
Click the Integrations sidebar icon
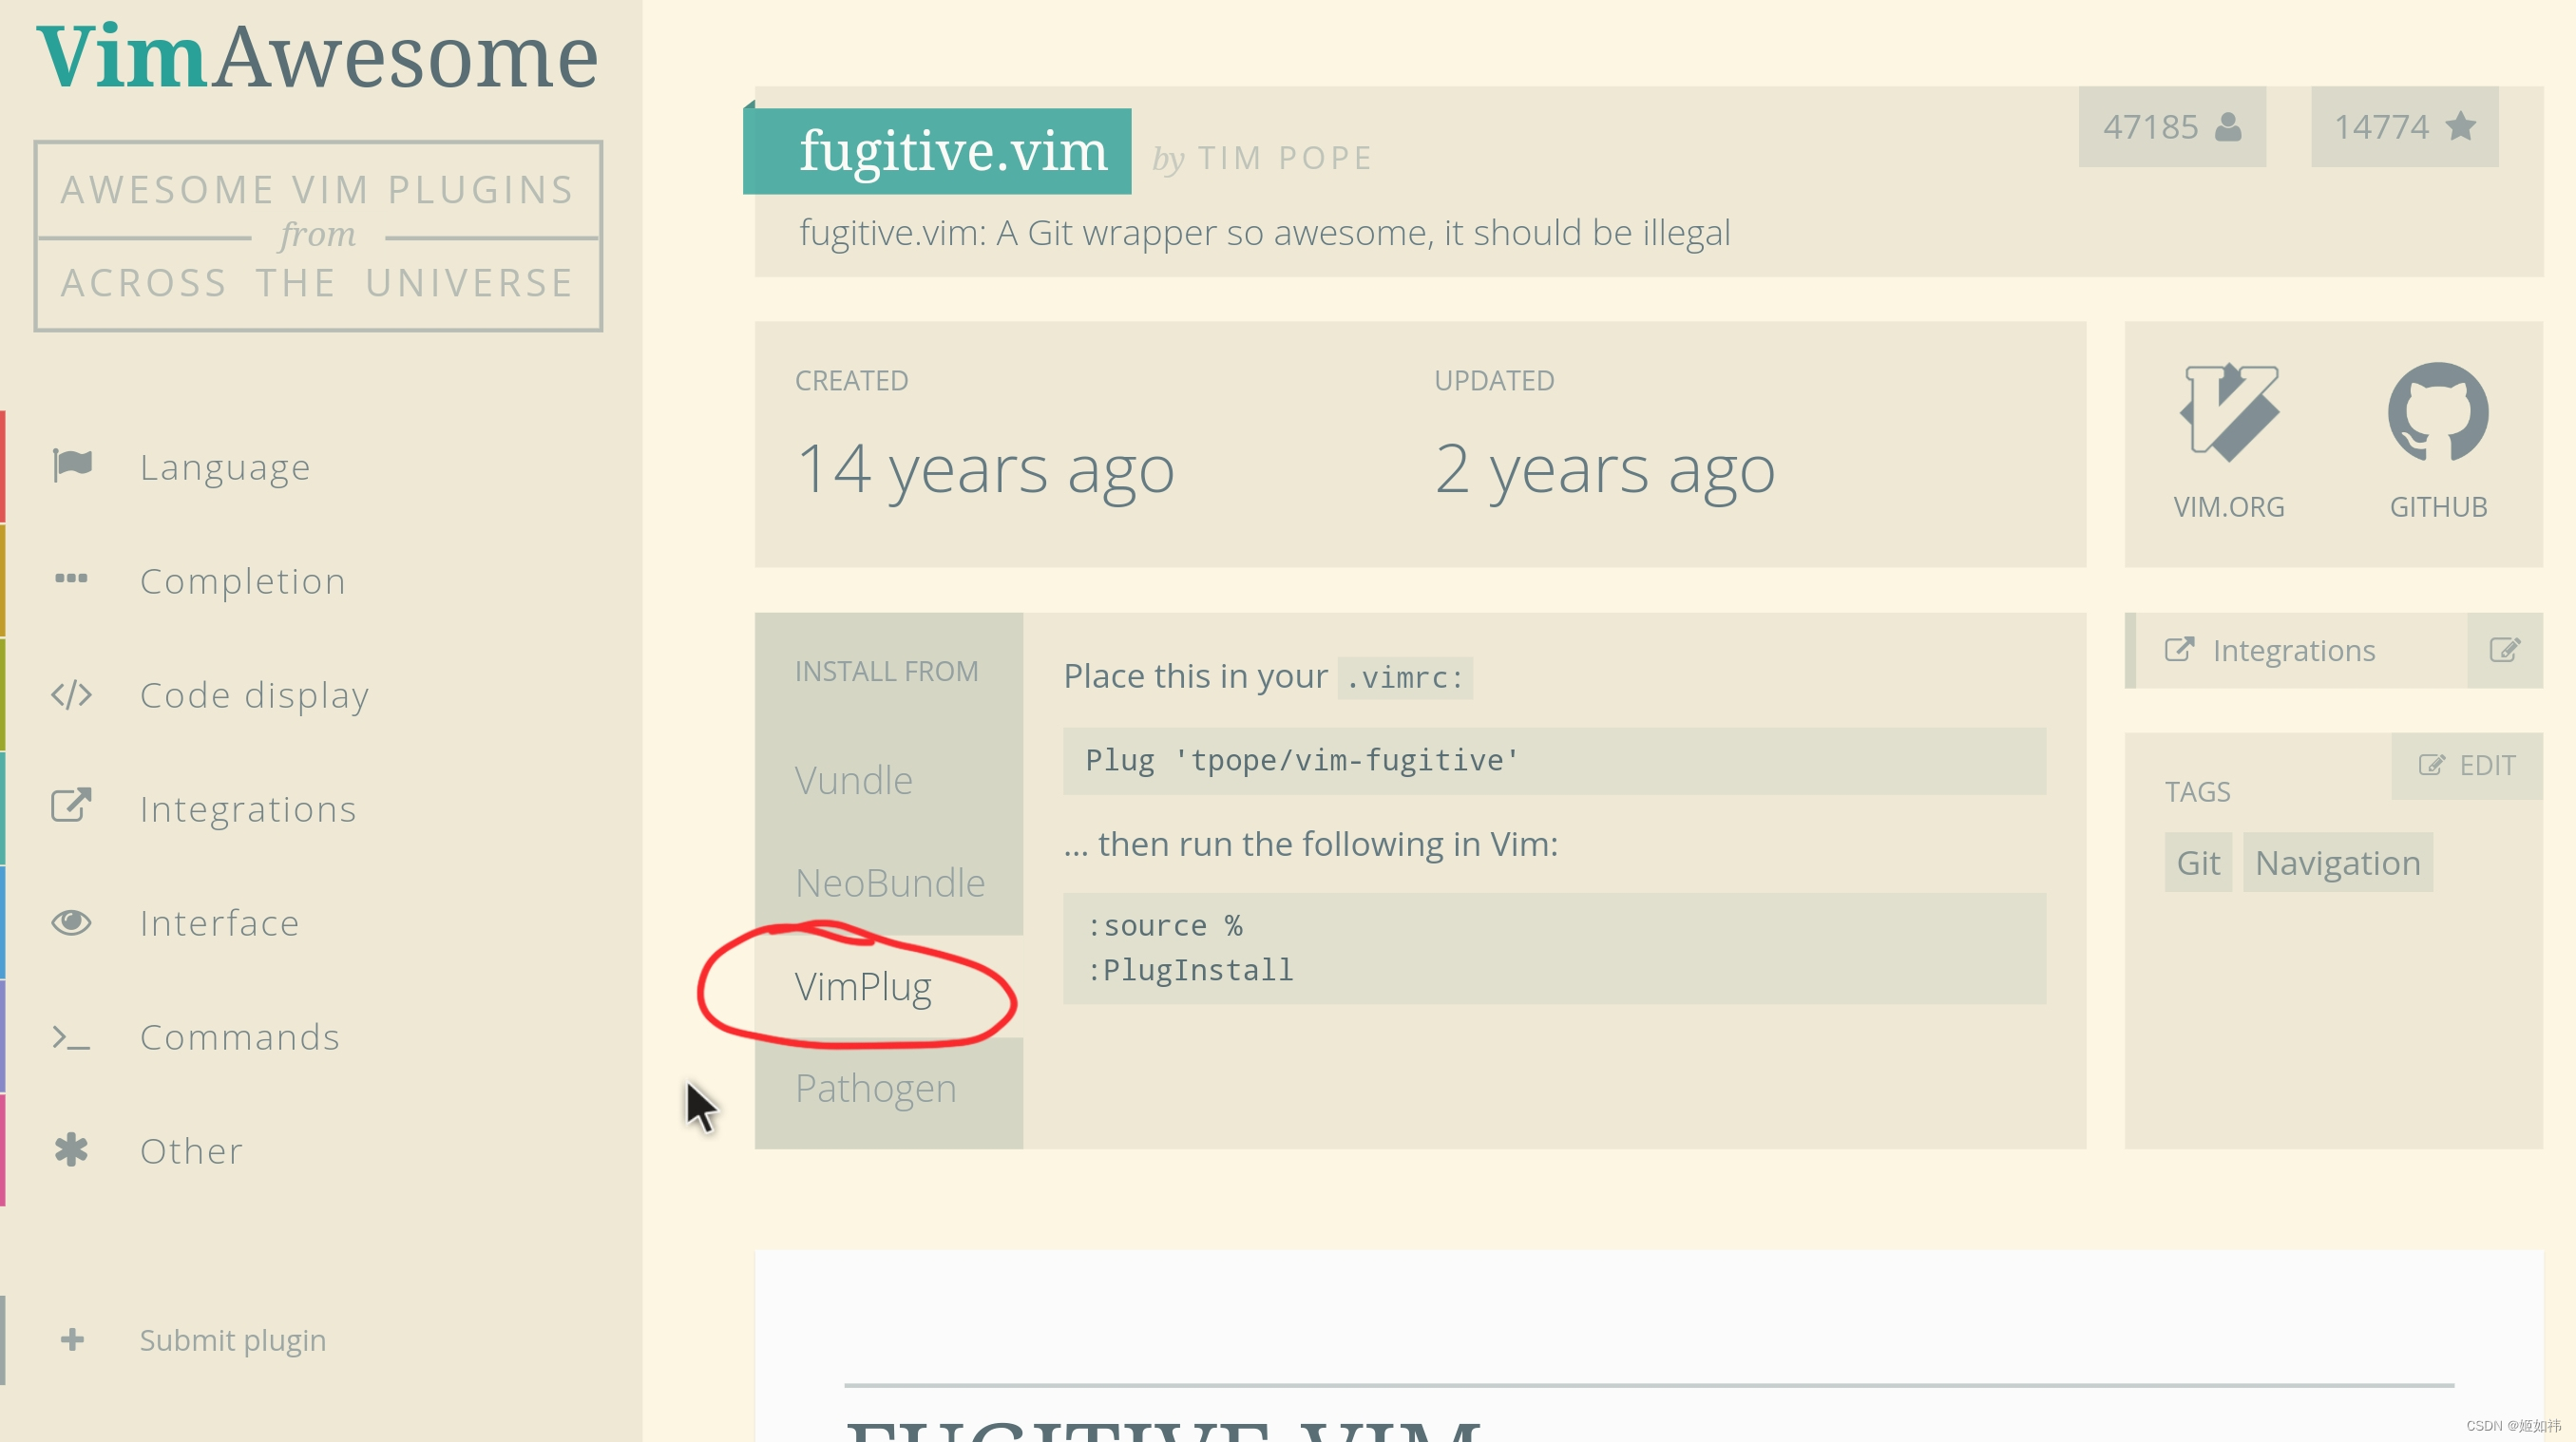point(70,806)
